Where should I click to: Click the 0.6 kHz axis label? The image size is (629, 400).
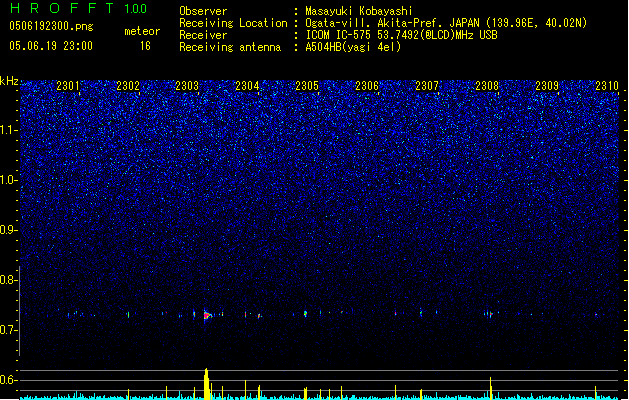click(9, 380)
